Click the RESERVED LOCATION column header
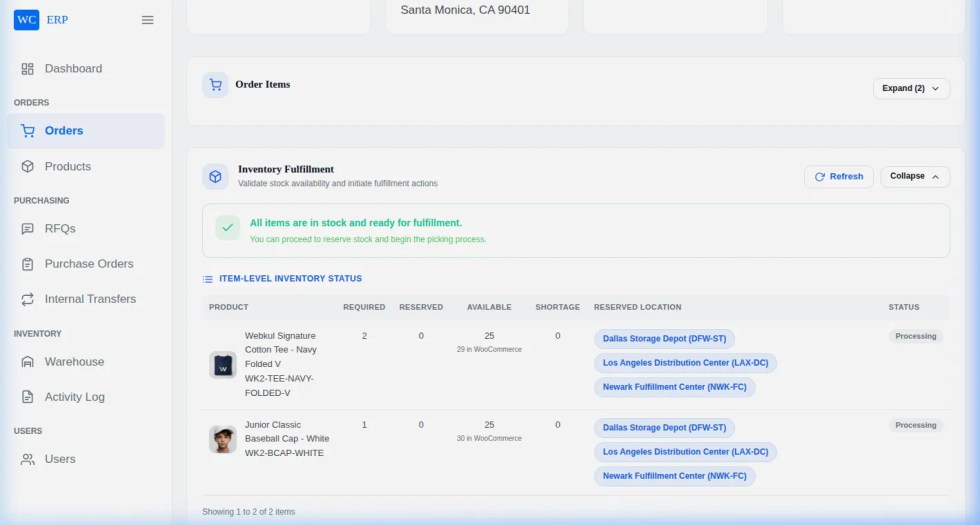Image resolution: width=980 pixels, height=525 pixels. click(638, 308)
